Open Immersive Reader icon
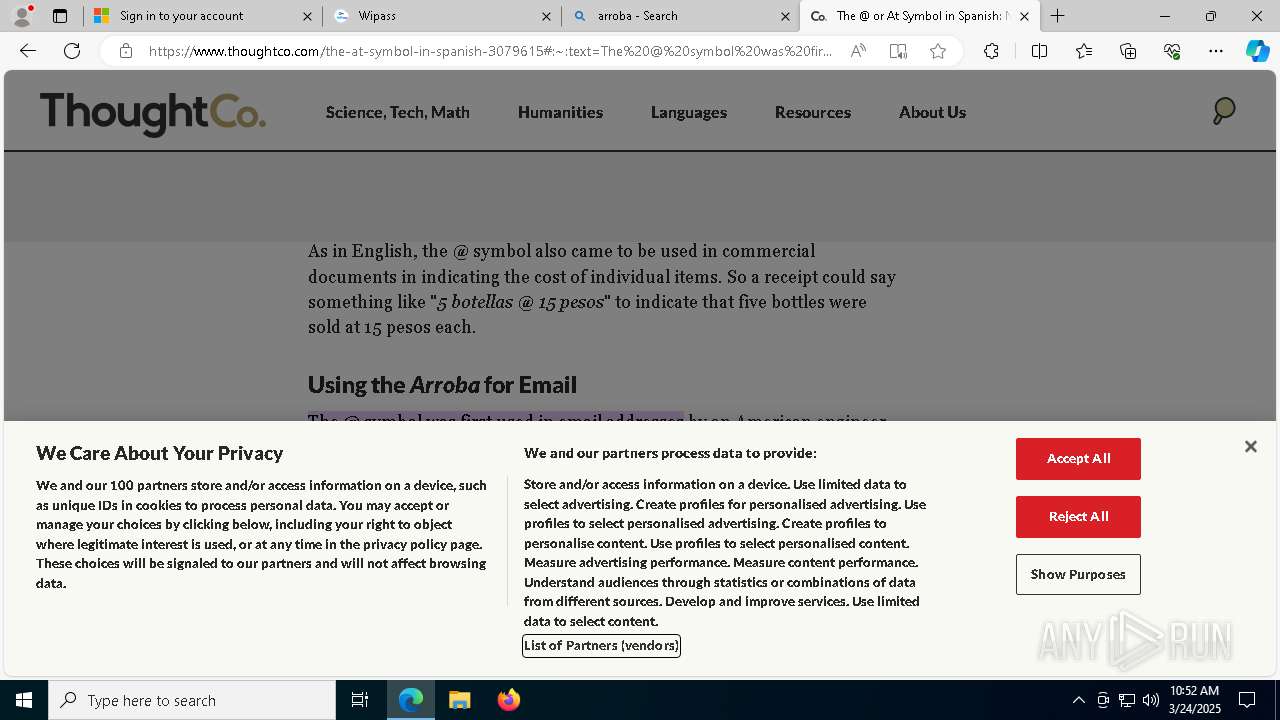Screen dimensions: 1280x720 (898, 51)
